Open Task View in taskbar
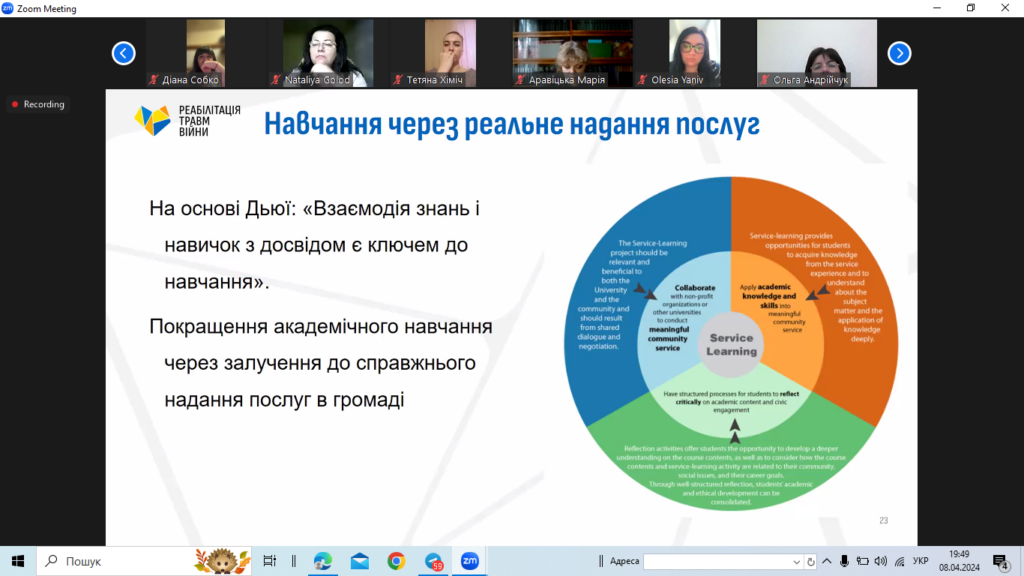1024x576 pixels. click(x=269, y=561)
